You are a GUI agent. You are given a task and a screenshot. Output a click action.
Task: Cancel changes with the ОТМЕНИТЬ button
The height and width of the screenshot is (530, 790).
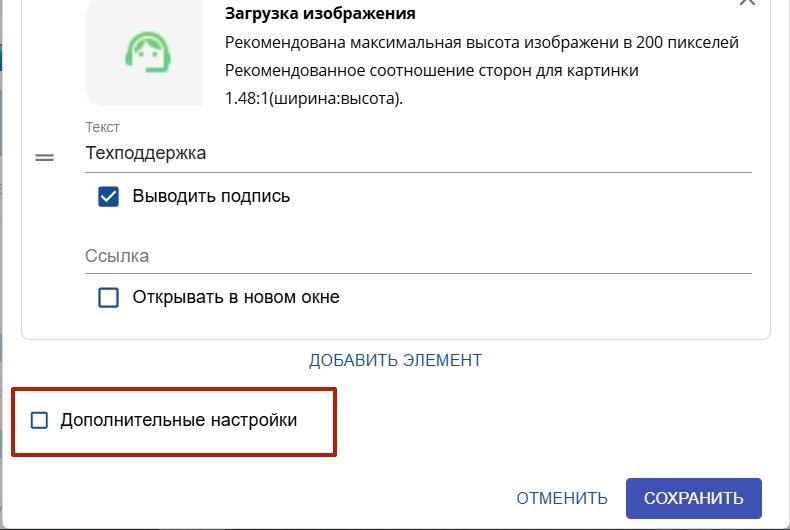pos(562,498)
